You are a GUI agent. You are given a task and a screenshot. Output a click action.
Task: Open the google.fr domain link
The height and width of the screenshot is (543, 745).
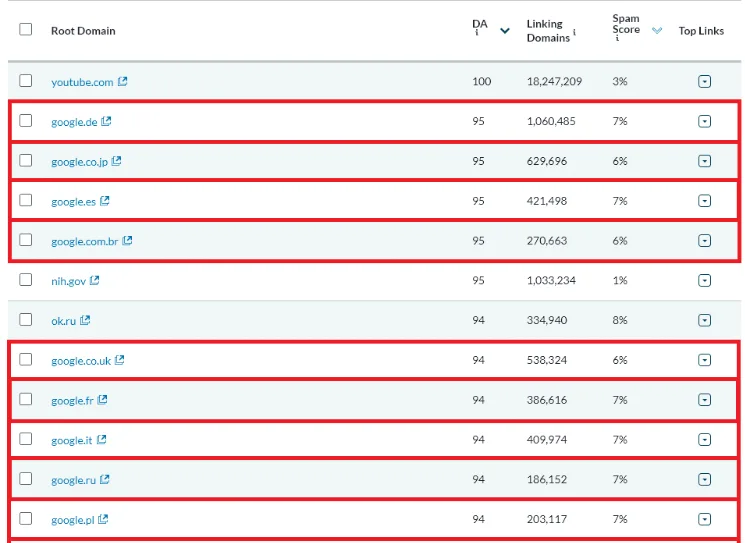pos(72,400)
